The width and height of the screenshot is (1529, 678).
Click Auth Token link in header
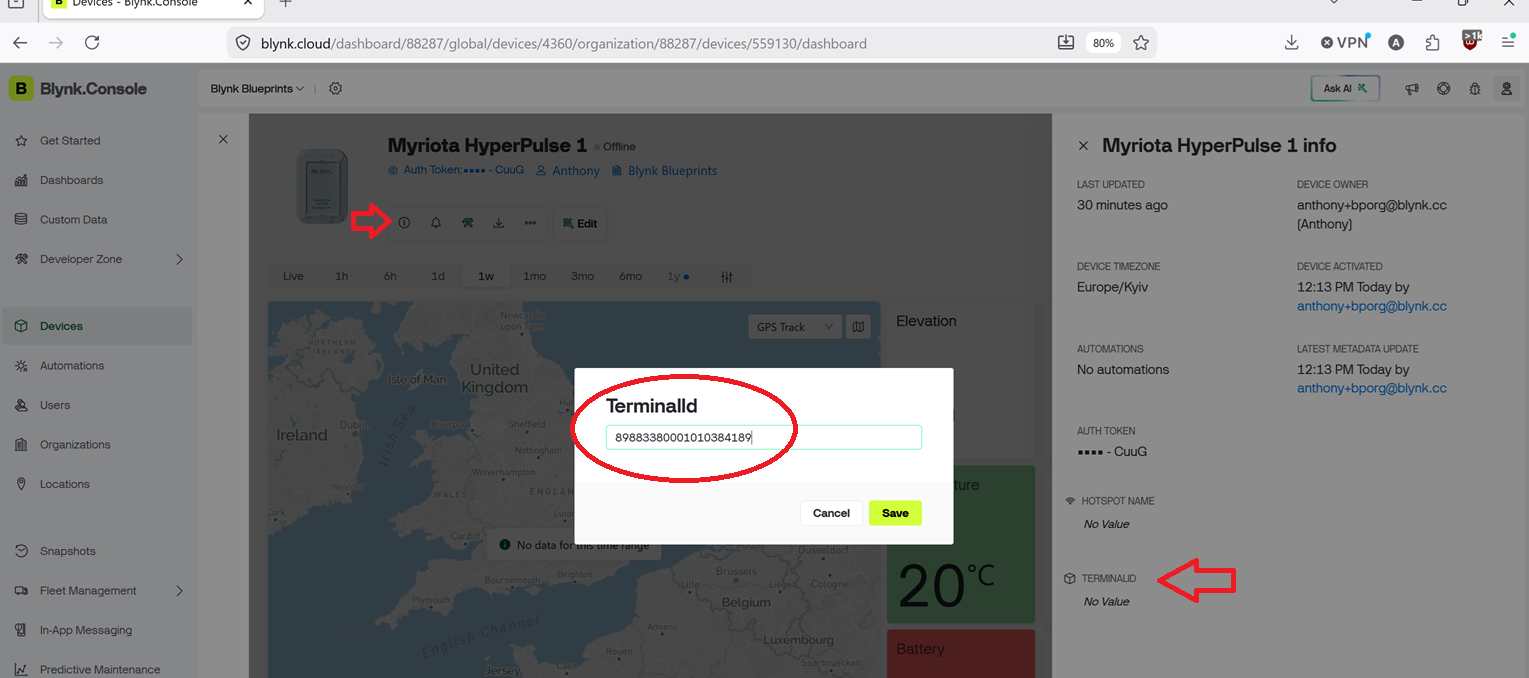pos(456,170)
